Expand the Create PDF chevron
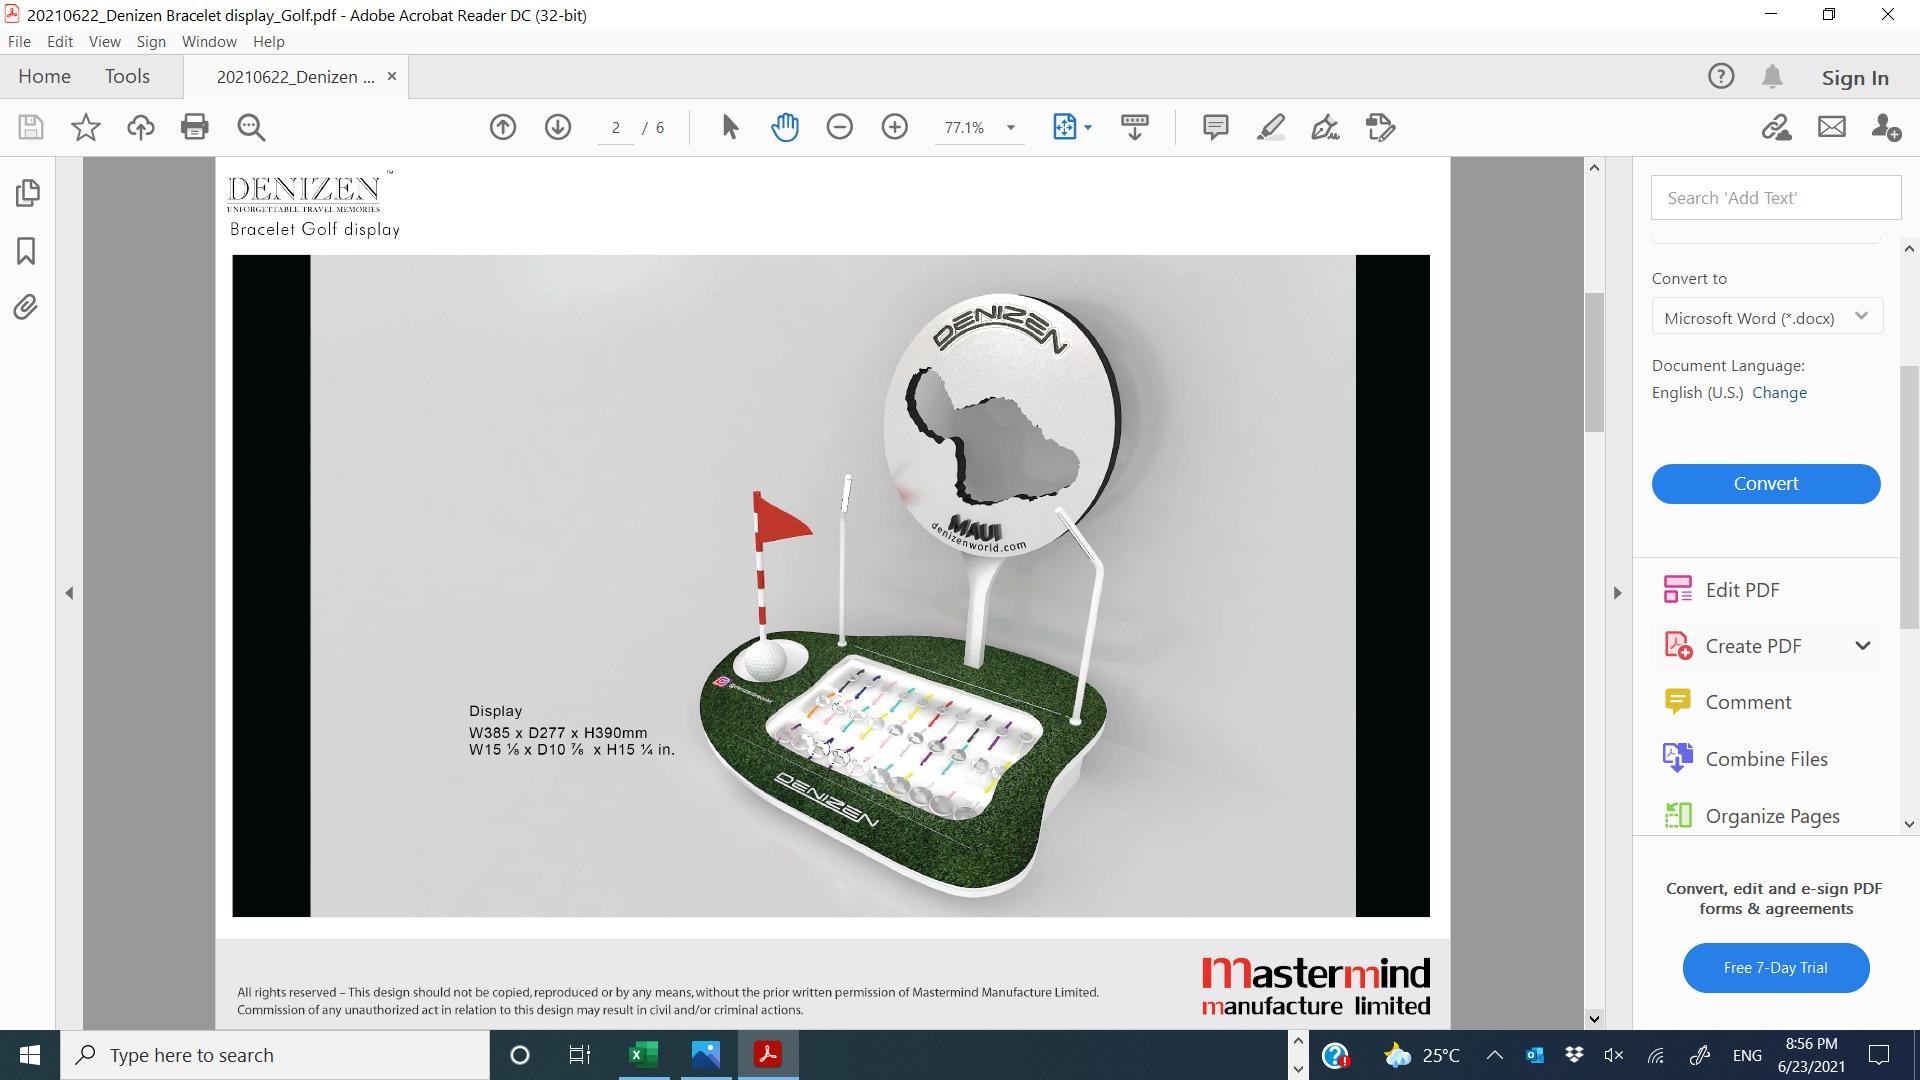The width and height of the screenshot is (1920, 1080). pos(1862,646)
